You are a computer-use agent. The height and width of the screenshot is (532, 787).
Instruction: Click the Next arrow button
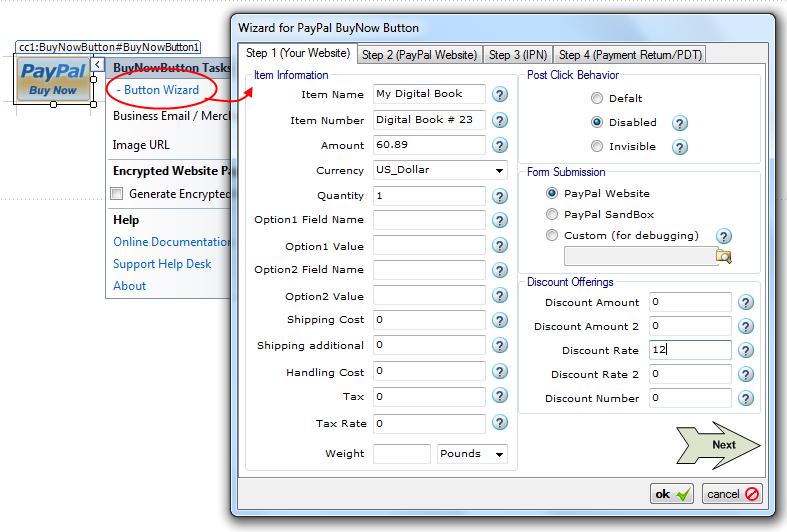(x=720, y=445)
